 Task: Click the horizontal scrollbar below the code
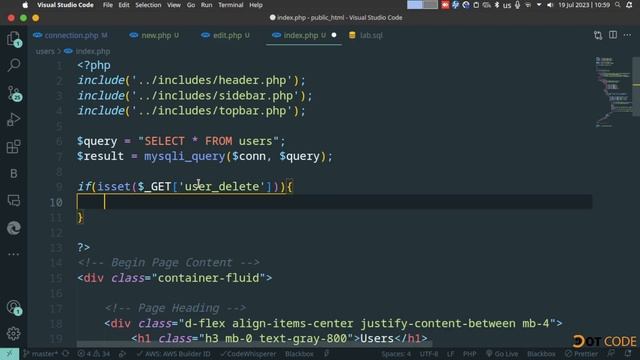point(254,344)
